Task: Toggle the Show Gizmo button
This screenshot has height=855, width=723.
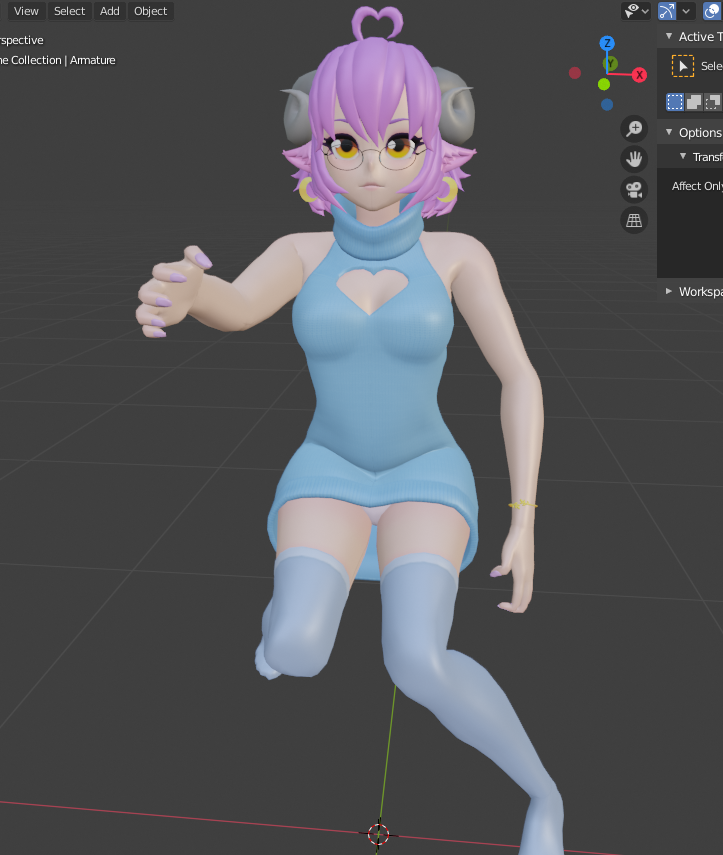Action: click(x=667, y=11)
